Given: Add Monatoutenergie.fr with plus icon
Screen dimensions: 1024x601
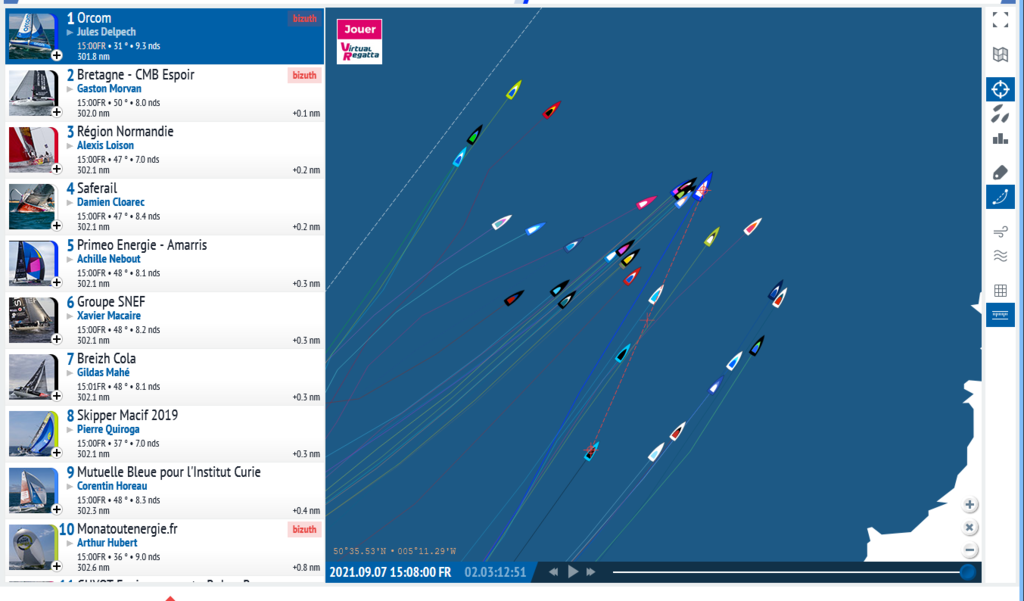Looking at the screenshot, I should click(x=57, y=566).
